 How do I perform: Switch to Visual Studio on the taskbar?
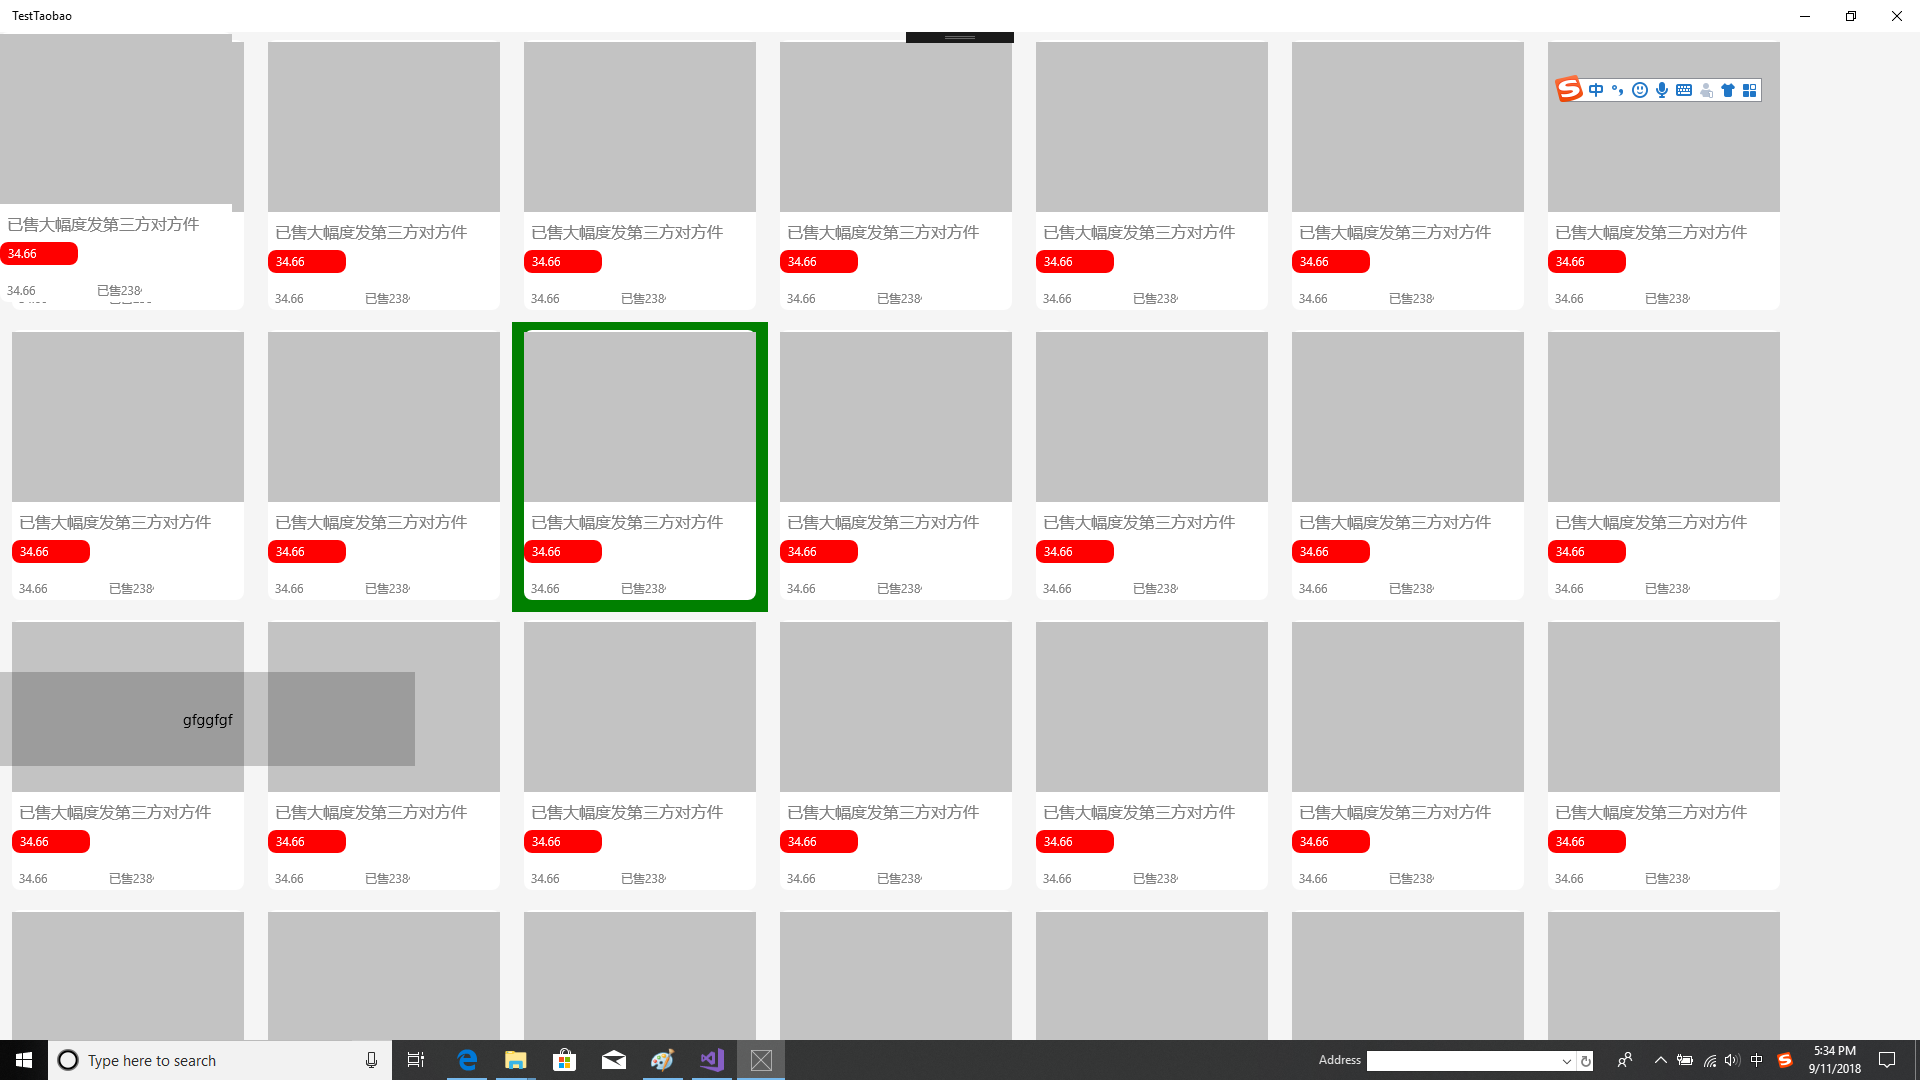tap(712, 1060)
